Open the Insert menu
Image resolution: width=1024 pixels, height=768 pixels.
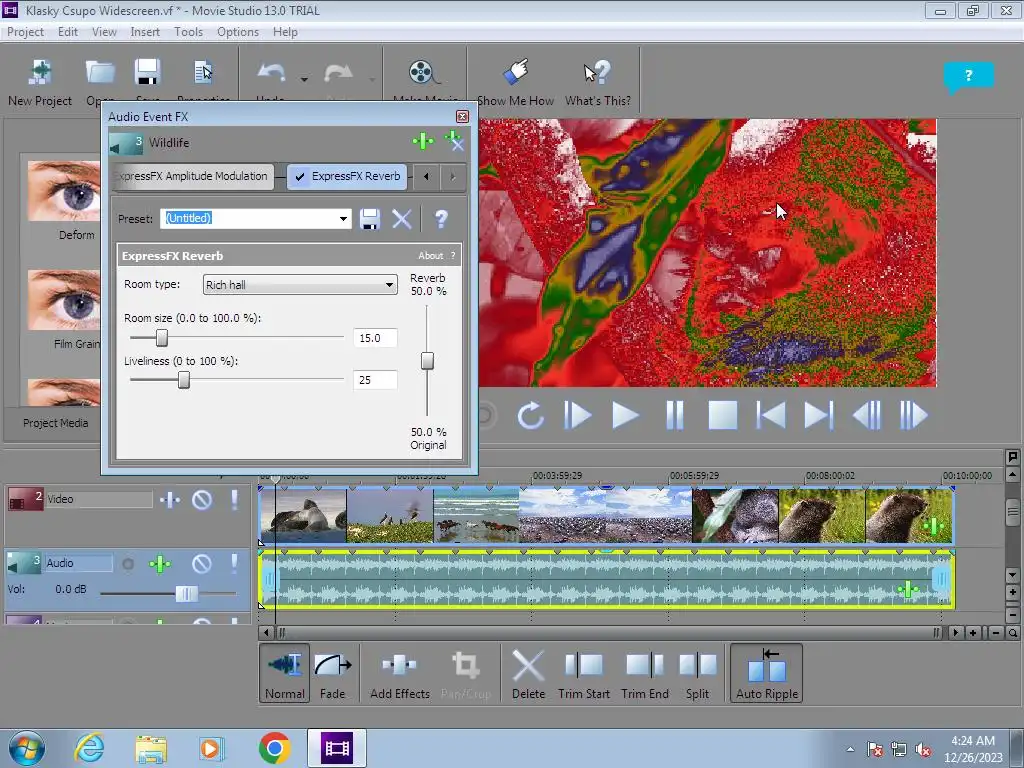(x=145, y=32)
